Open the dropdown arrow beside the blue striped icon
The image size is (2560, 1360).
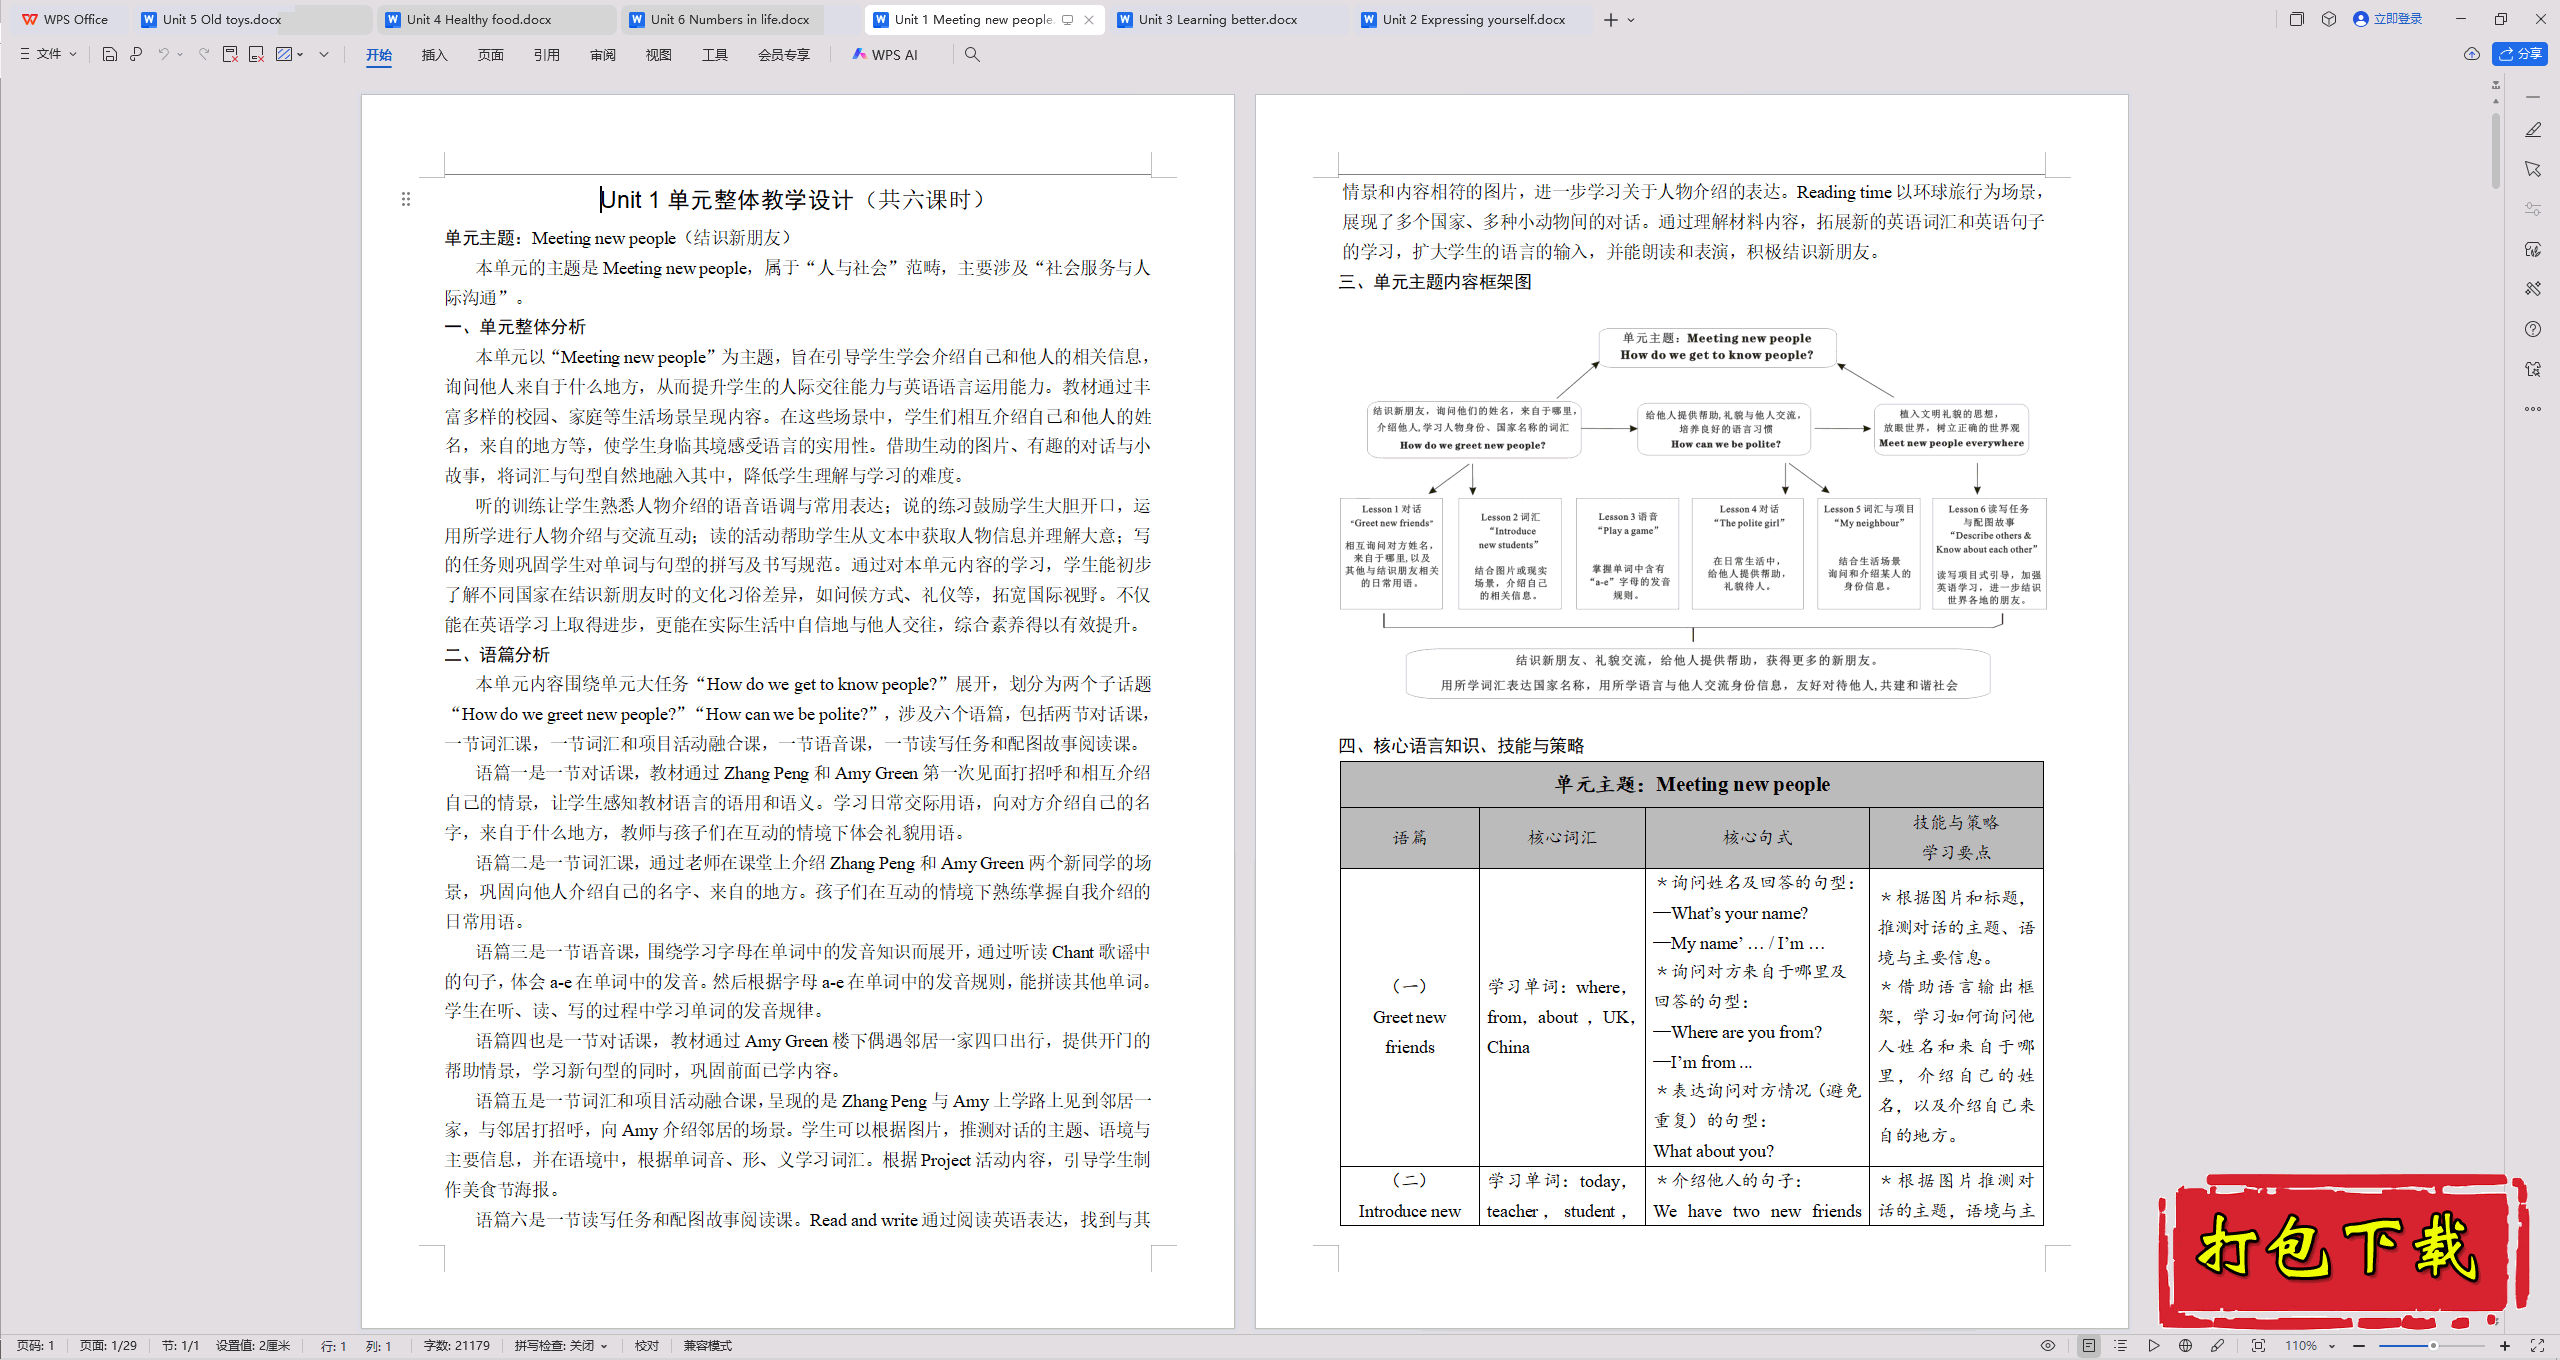(300, 55)
